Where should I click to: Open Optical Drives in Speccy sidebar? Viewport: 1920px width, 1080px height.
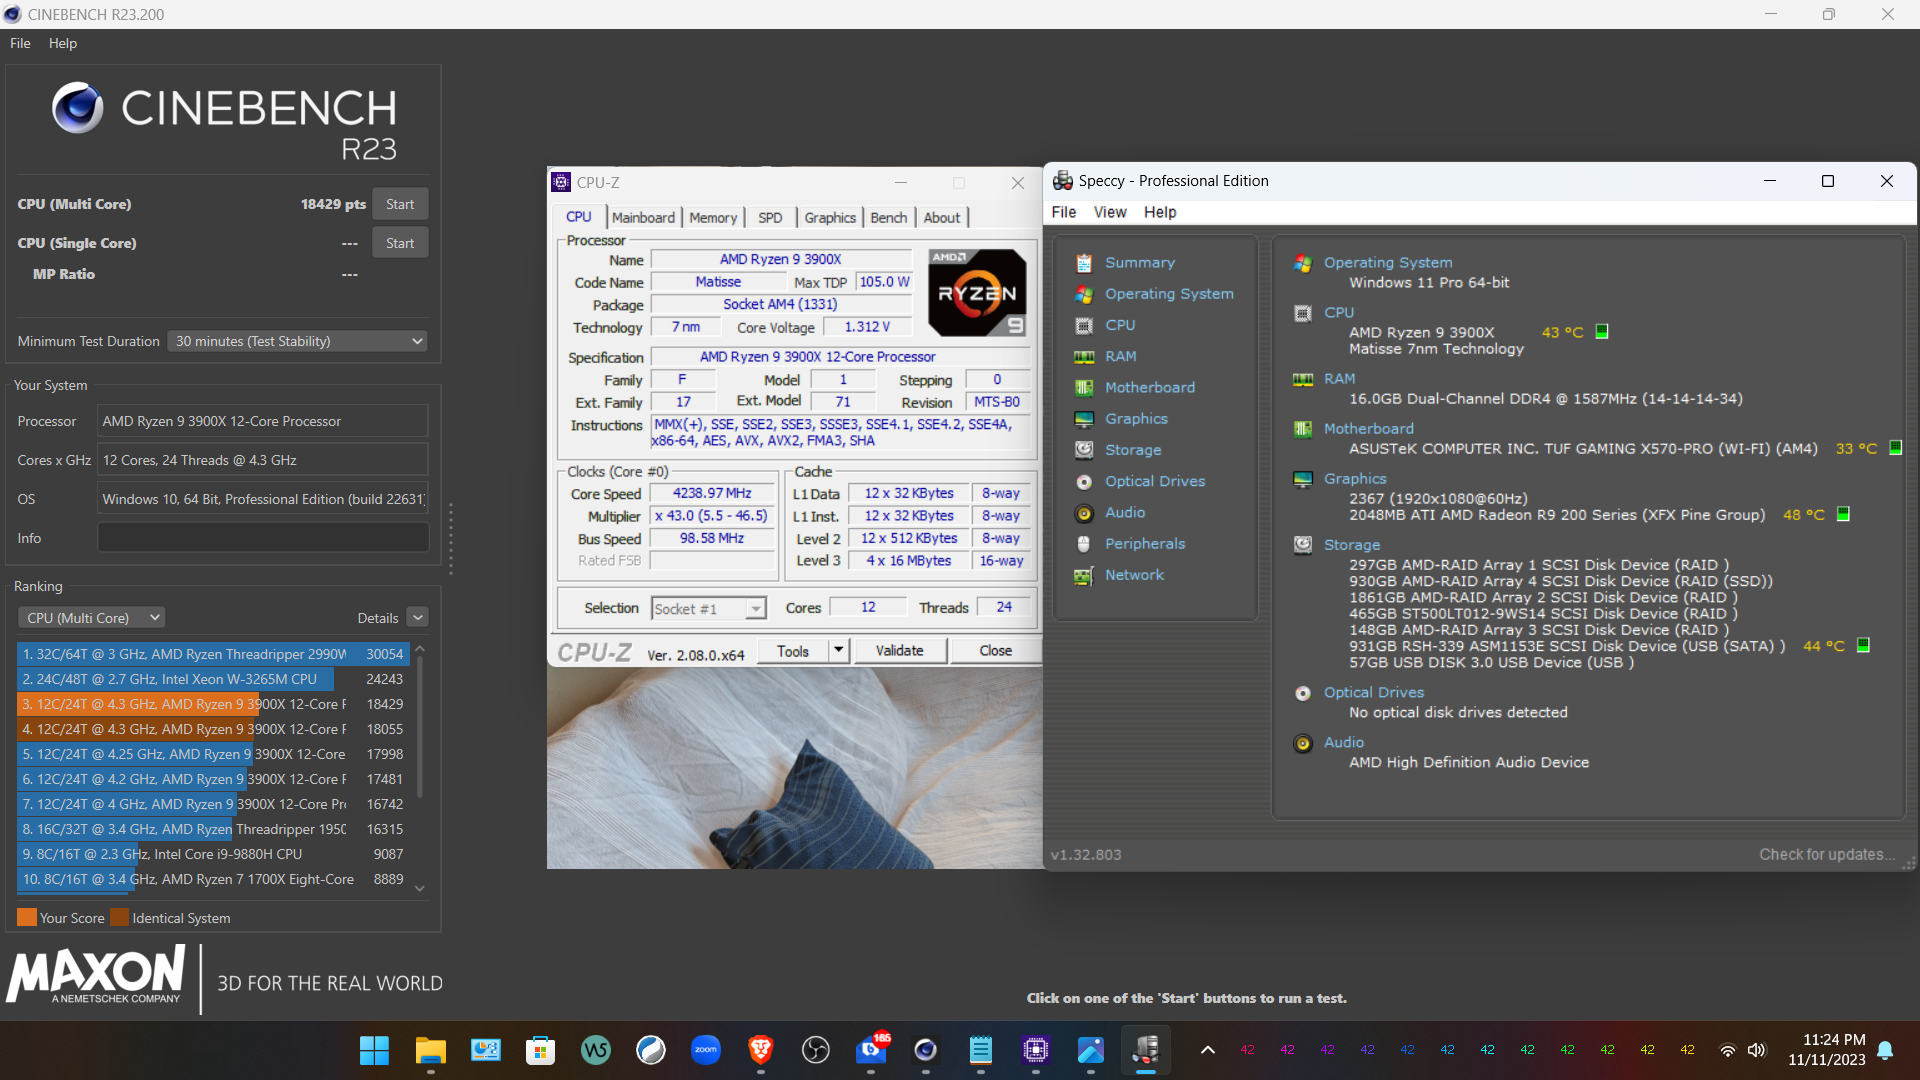[x=1154, y=481]
